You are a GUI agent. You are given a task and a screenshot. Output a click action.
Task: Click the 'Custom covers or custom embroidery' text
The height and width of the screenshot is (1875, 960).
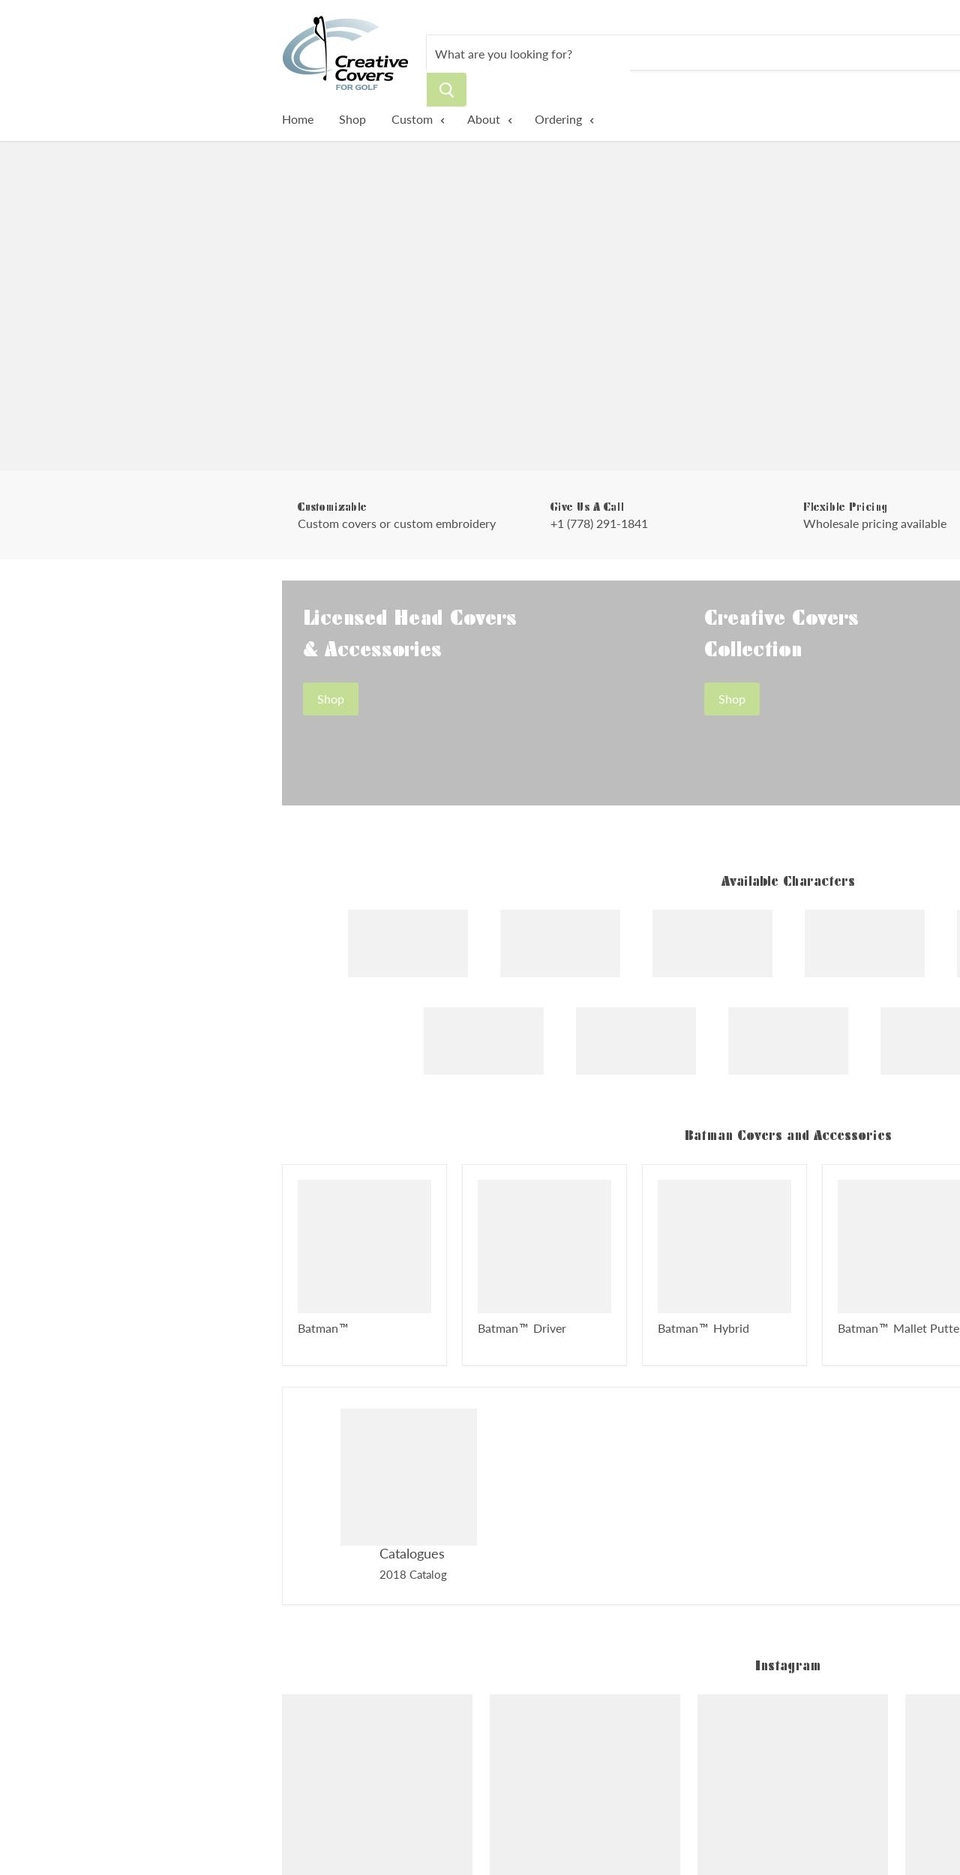pos(397,524)
